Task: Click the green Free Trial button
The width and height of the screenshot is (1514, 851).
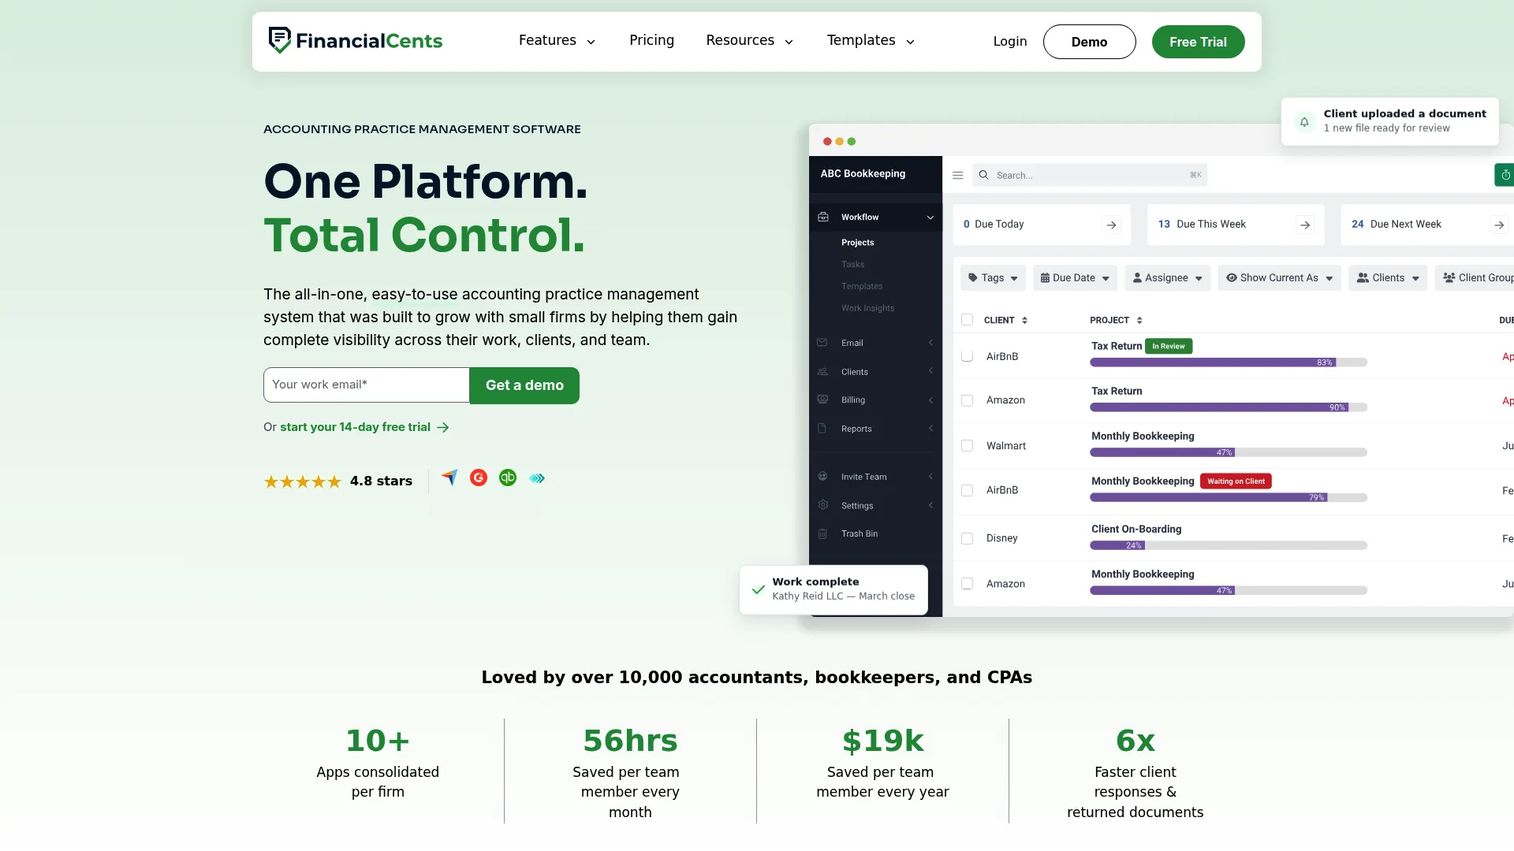Action: click(x=1198, y=42)
